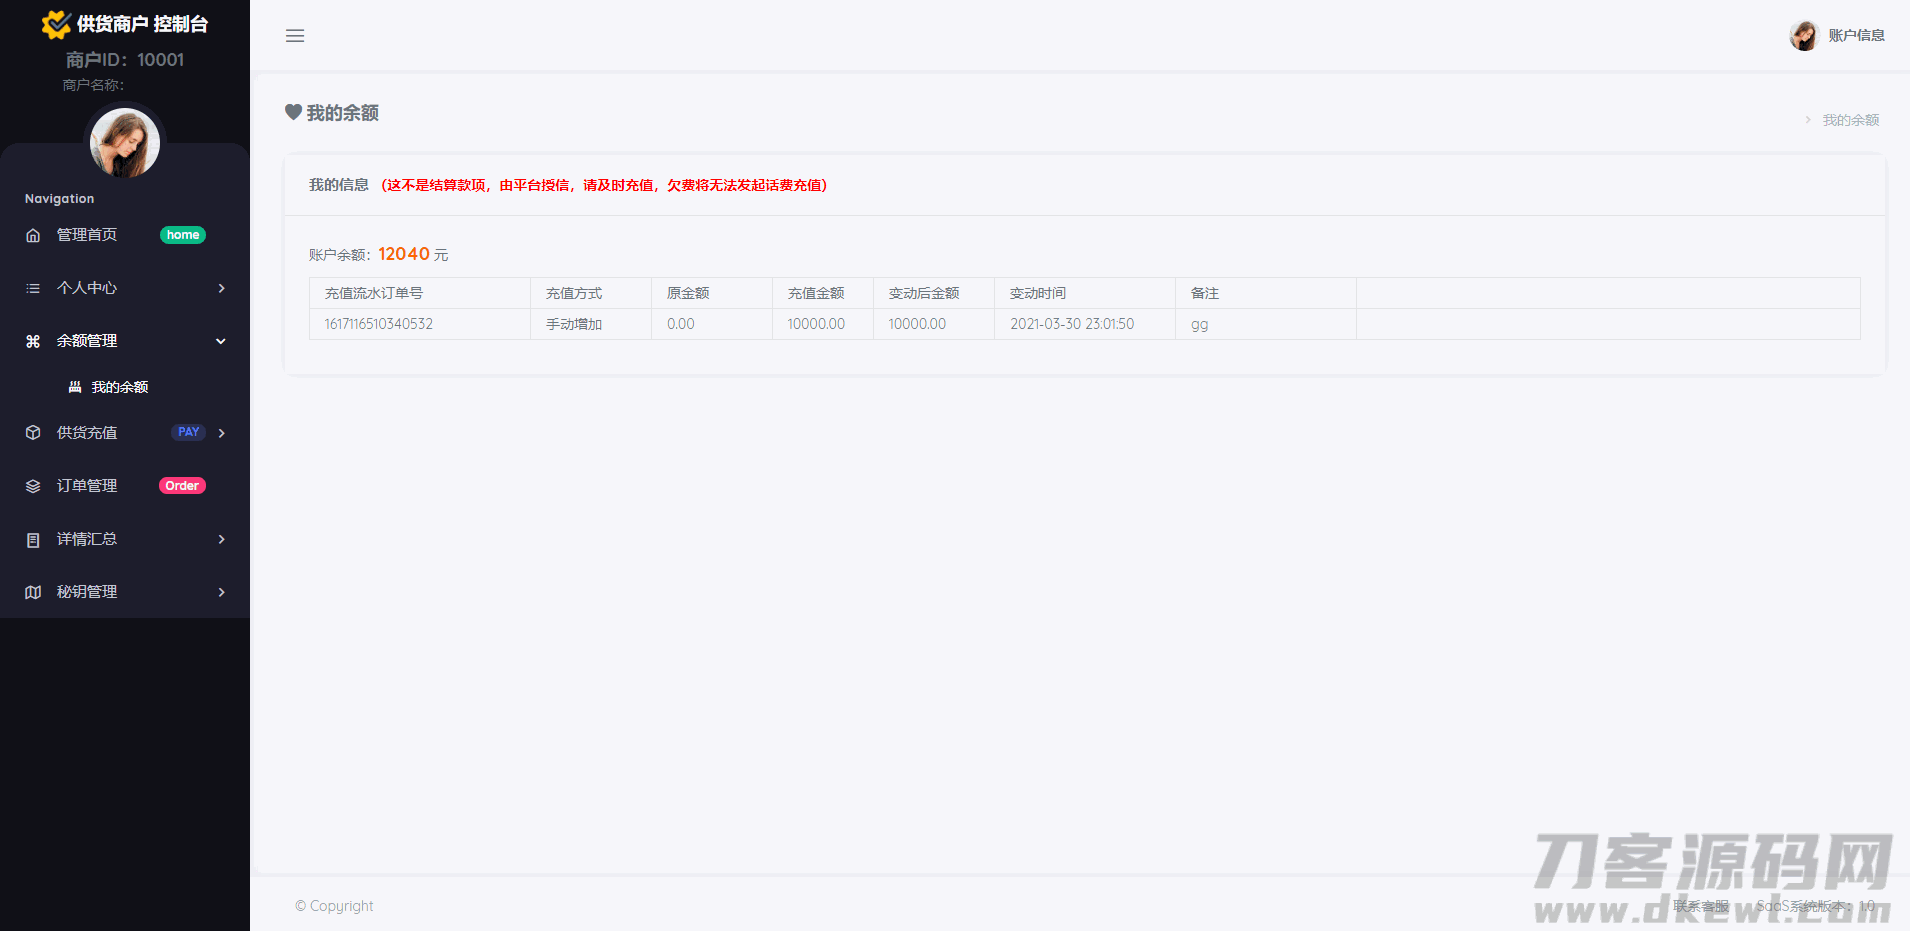Click the list icon beside 个人中心
The width and height of the screenshot is (1910, 931).
click(x=33, y=288)
